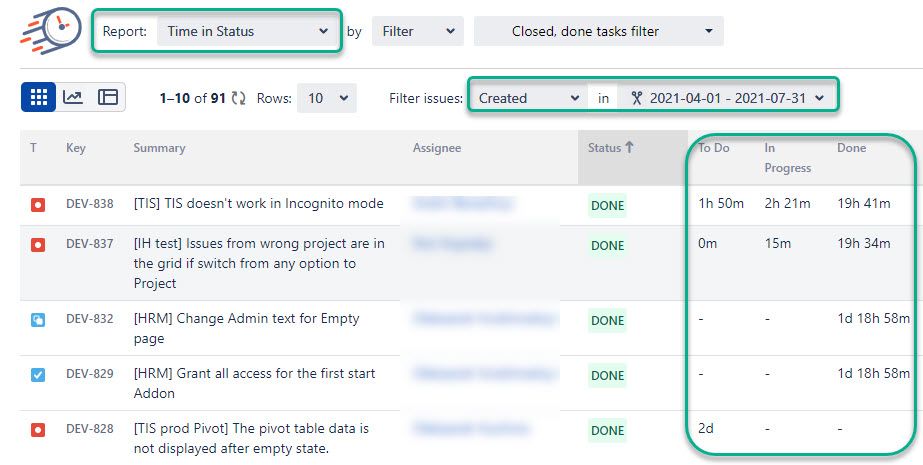Click DONE status badge for DEV-832
The width and height of the screenshot is (923, 465).
click(x=607, y=320)
